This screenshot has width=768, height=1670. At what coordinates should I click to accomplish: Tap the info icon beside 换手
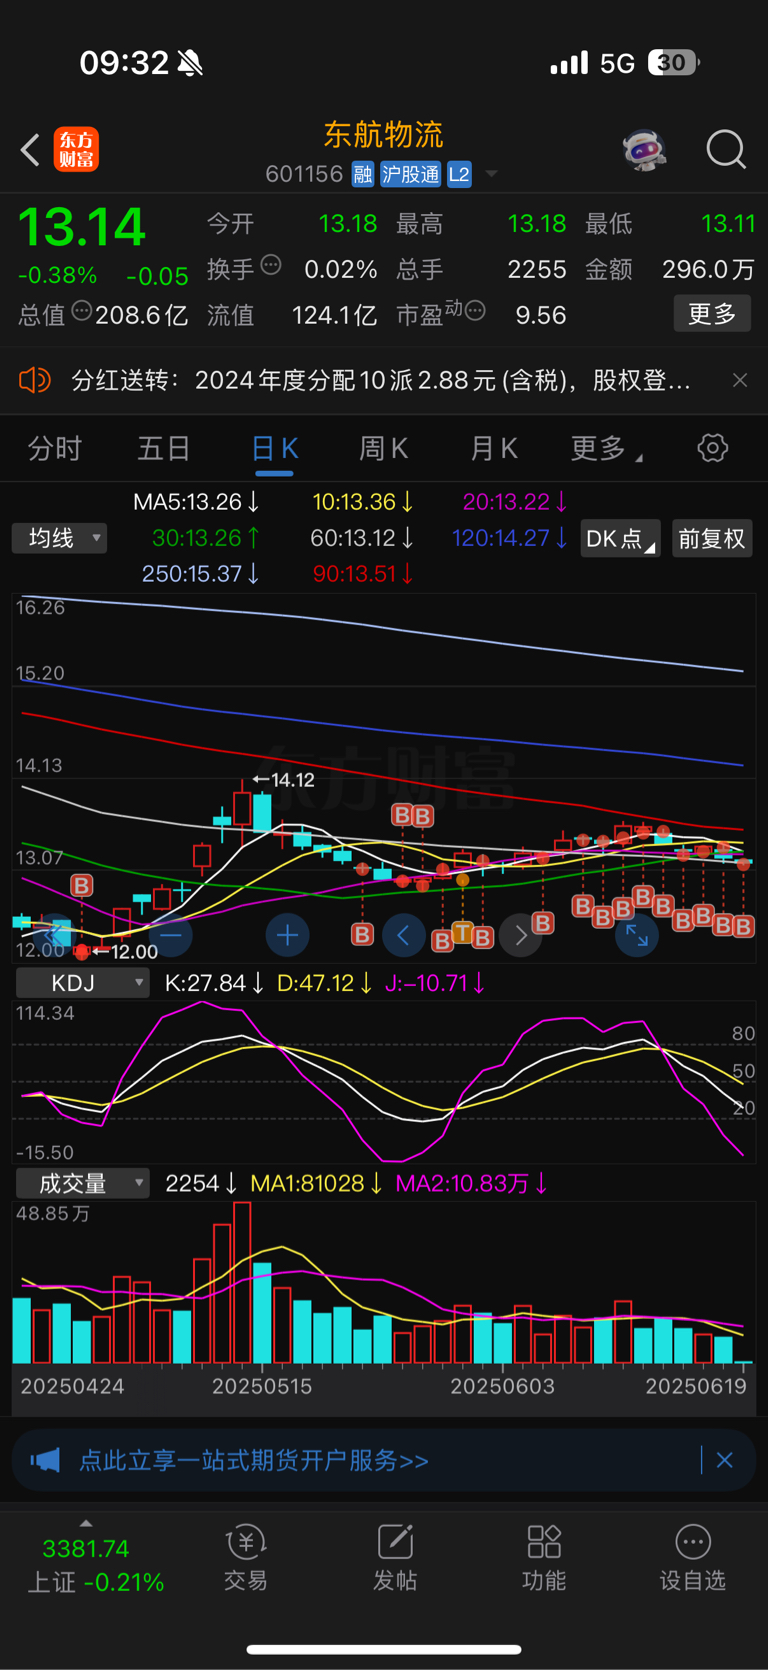(x=271, y=265)
